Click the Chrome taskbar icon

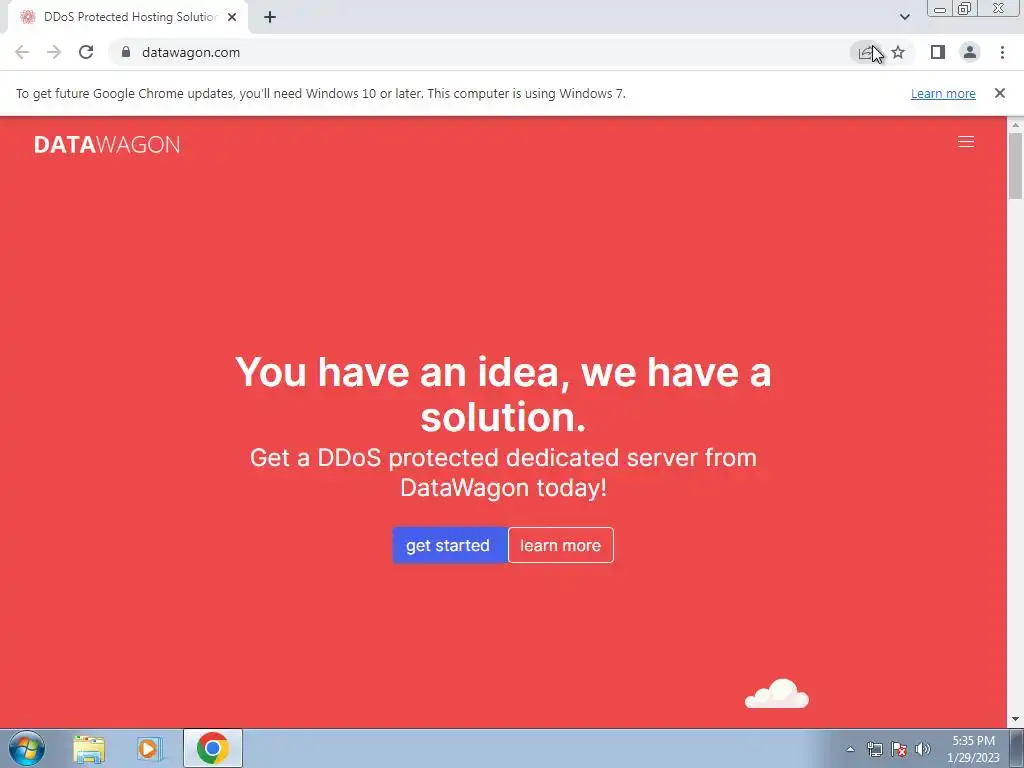tap(212, 748)
